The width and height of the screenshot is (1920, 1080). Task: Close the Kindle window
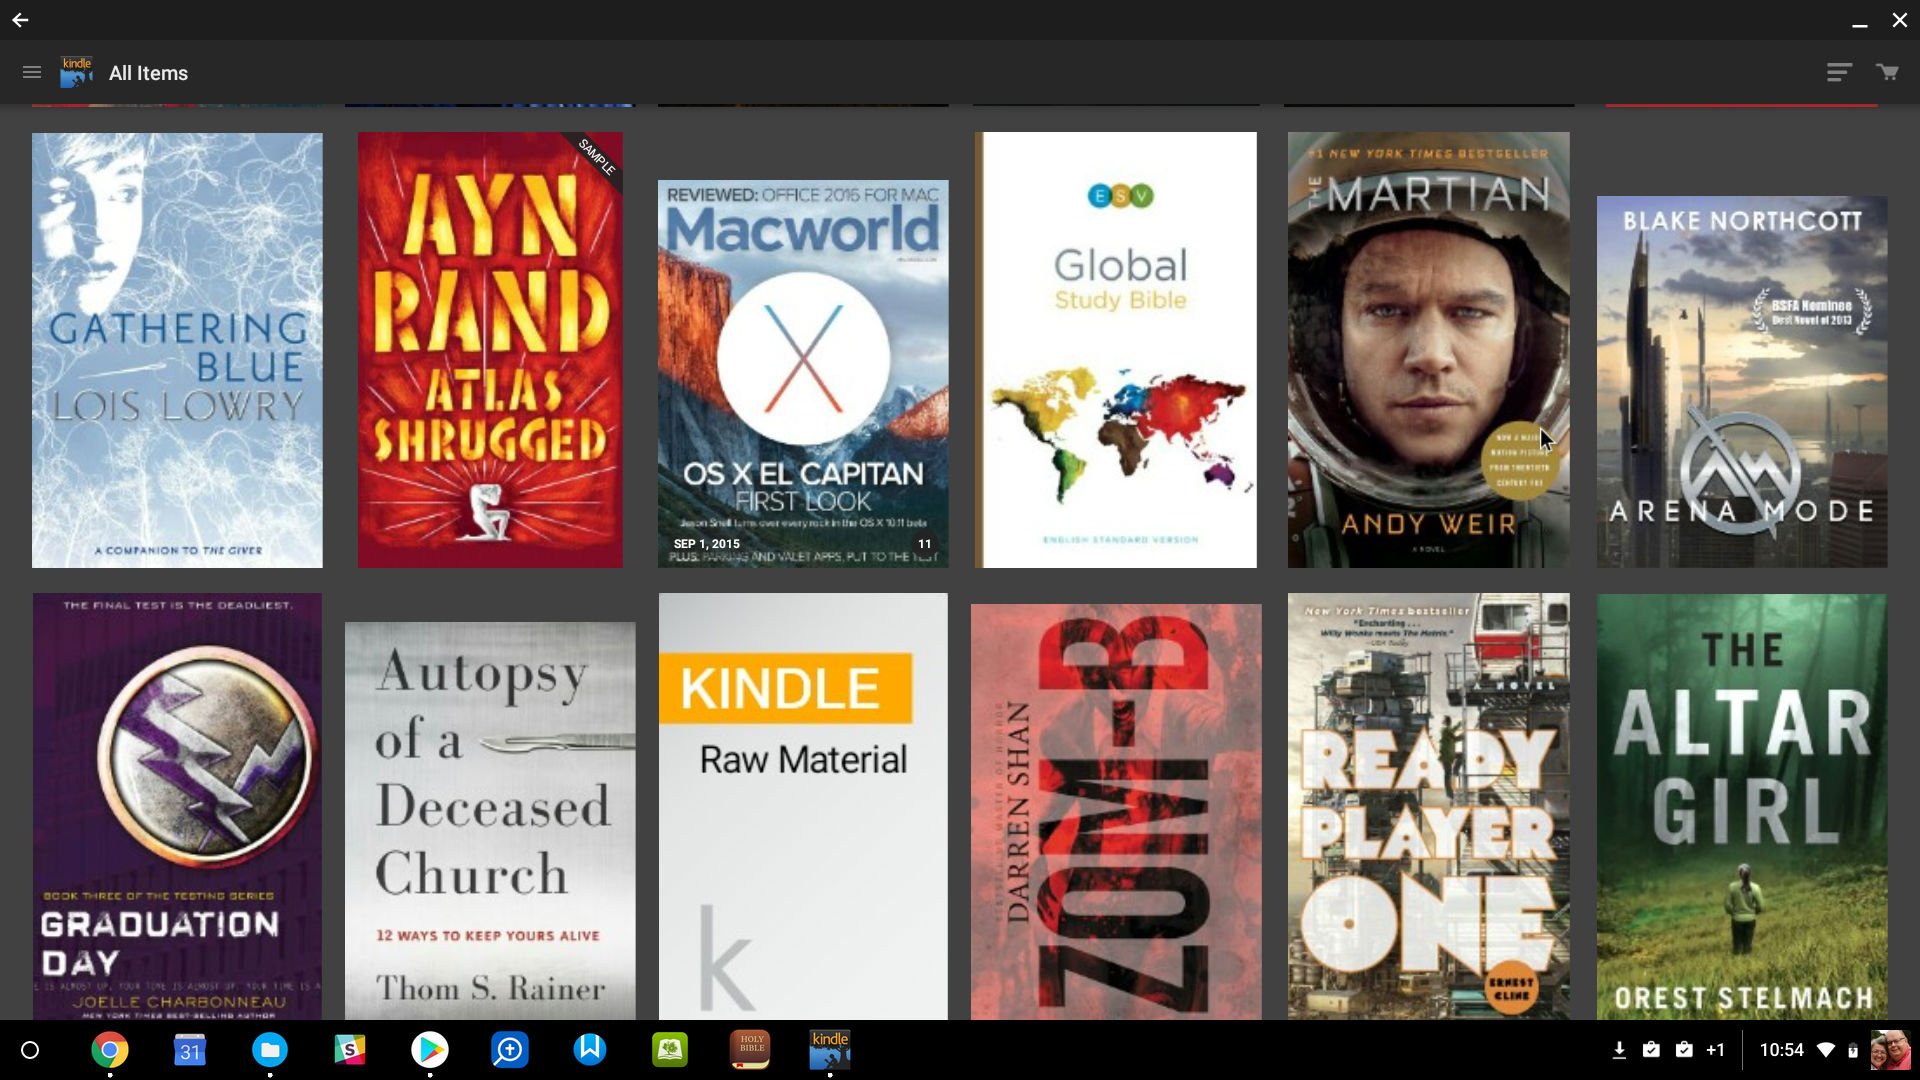pos(1899,20)
